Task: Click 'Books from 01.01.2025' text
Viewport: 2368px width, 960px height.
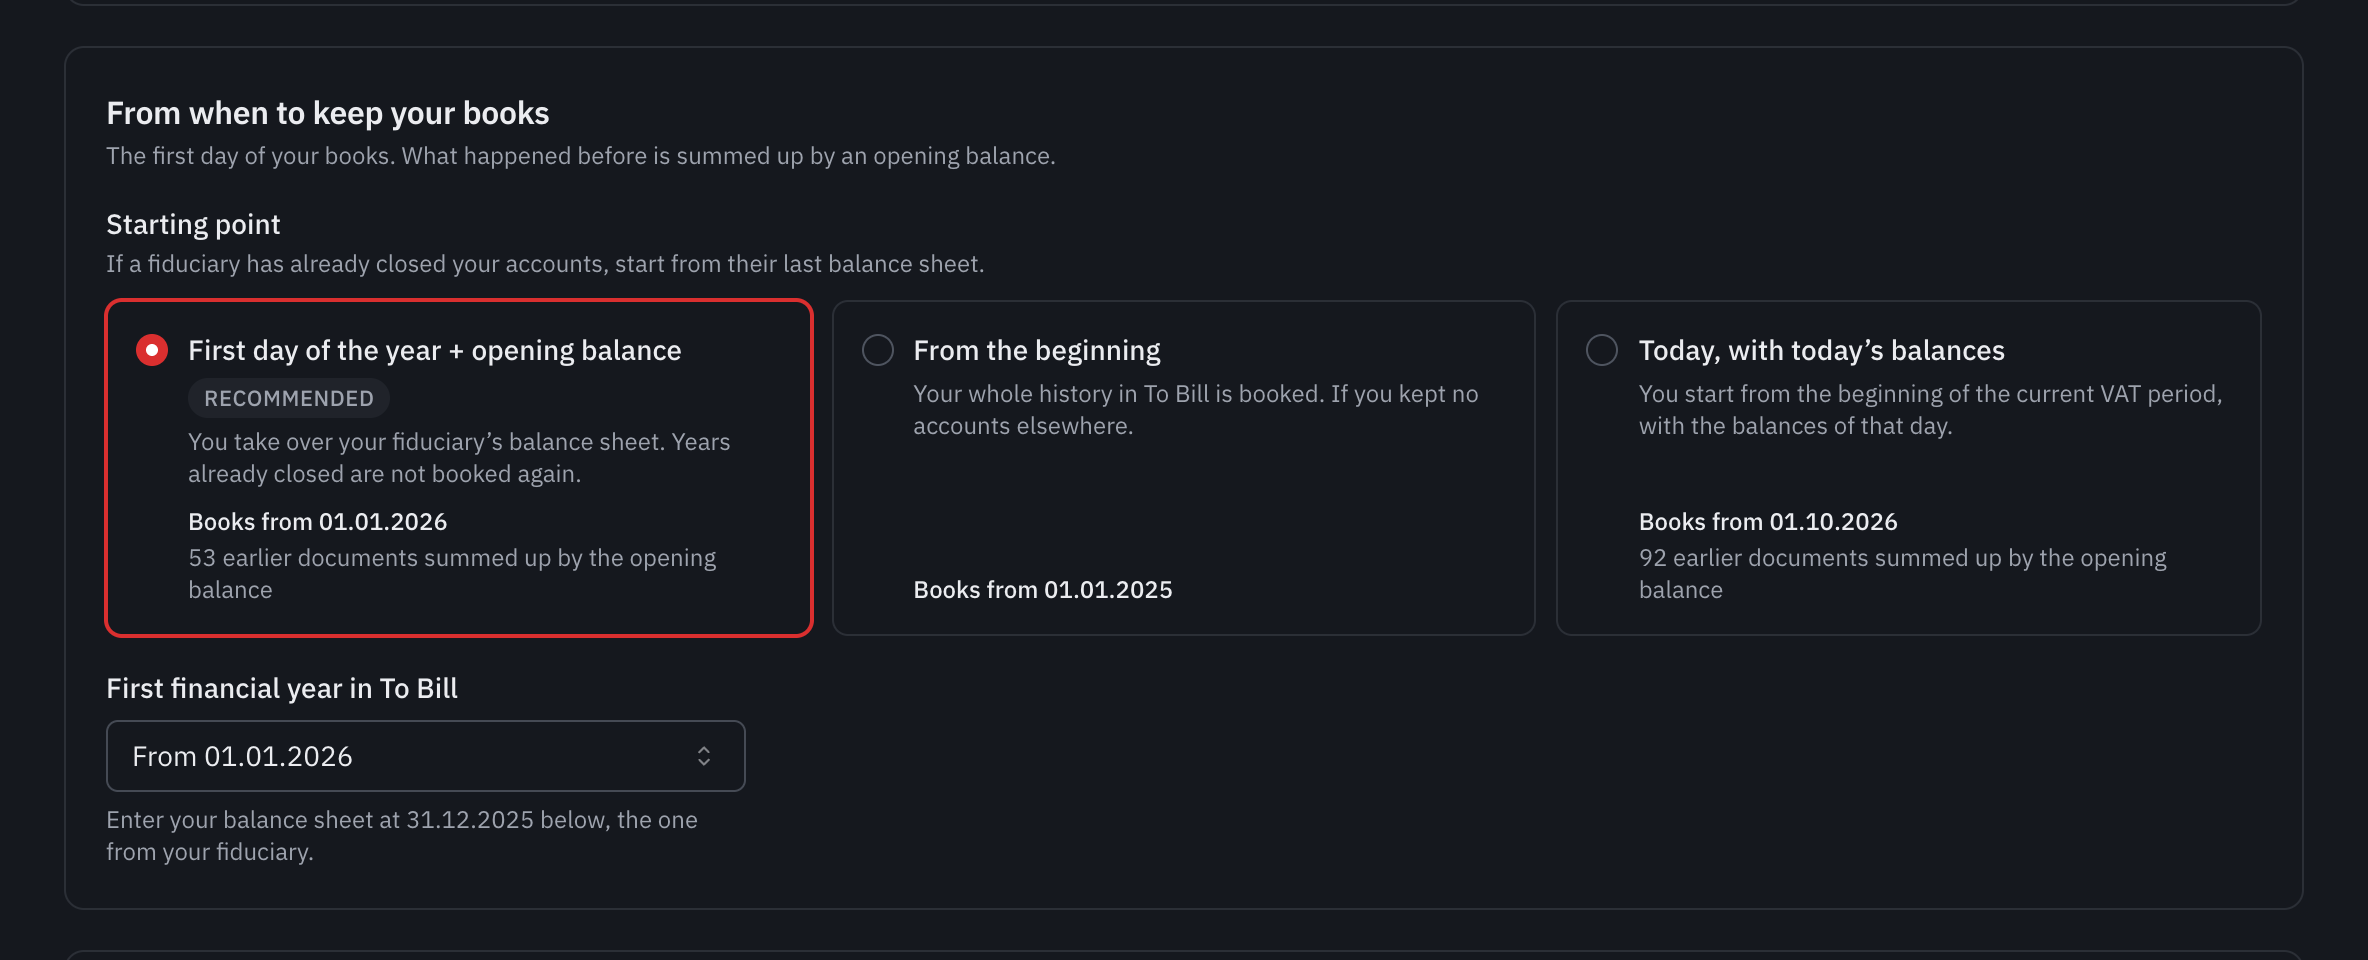Action: tap(1043, 590)
